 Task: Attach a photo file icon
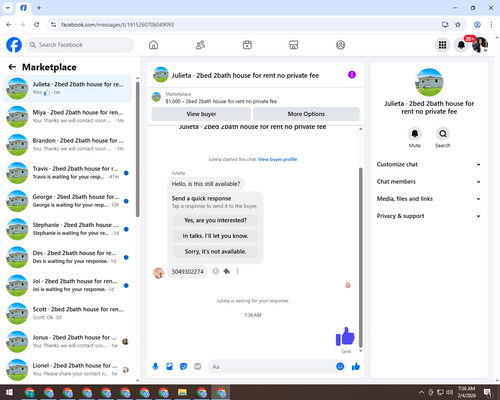pos(169,367)
